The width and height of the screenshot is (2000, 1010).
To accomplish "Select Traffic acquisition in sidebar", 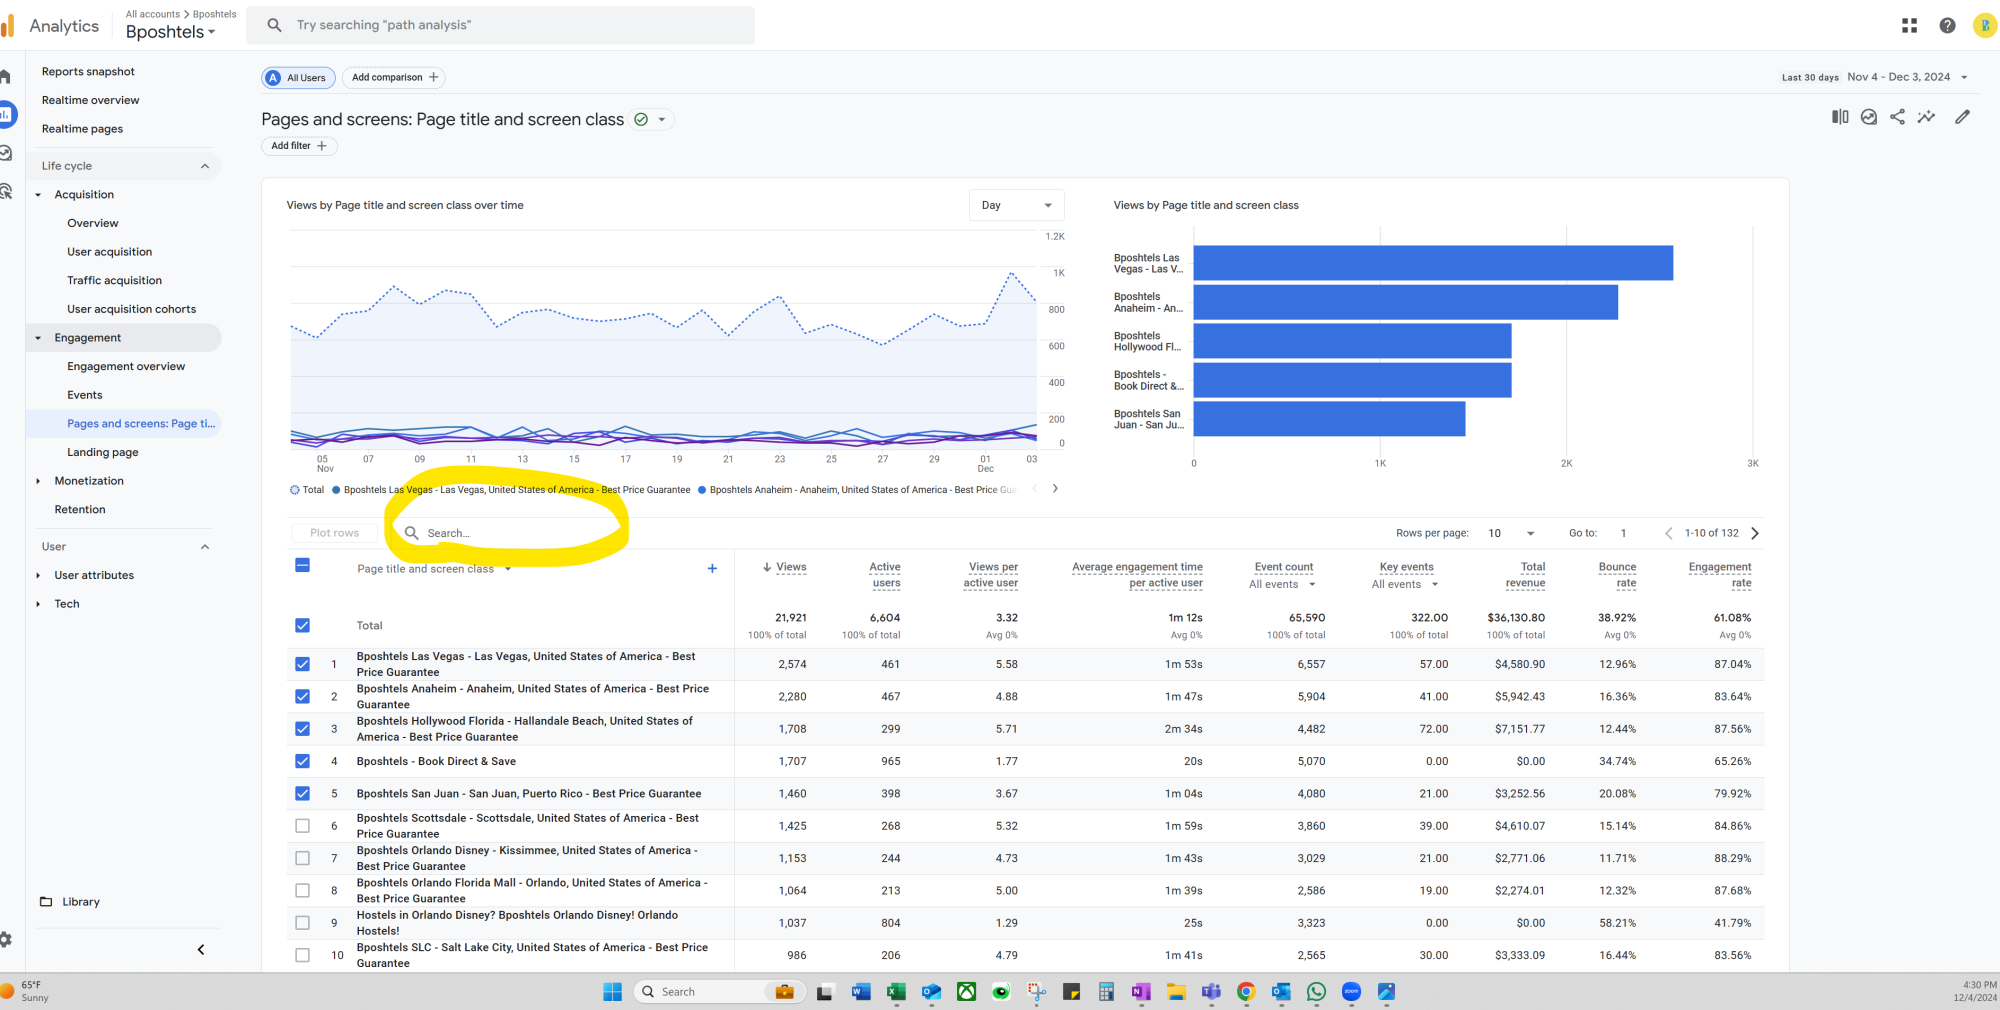I will (114, 281).
